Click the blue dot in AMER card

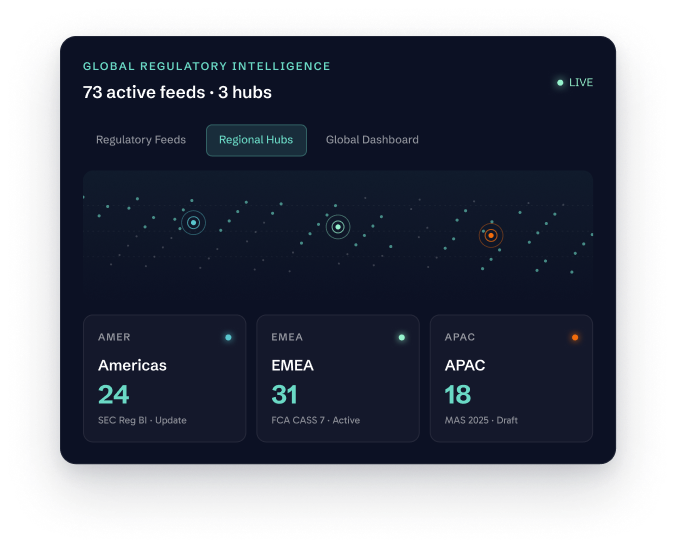pyautogui.click(x=228, y=338)
